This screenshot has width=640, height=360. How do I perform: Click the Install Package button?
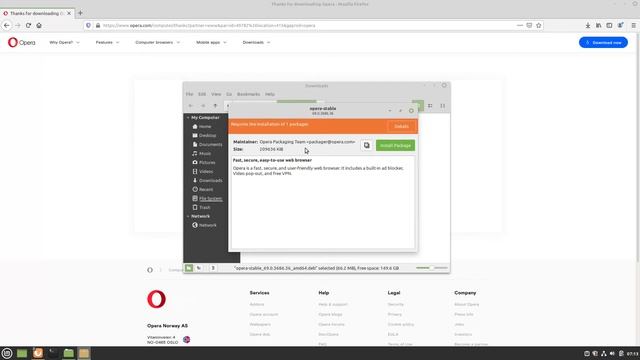click(395, 145)
